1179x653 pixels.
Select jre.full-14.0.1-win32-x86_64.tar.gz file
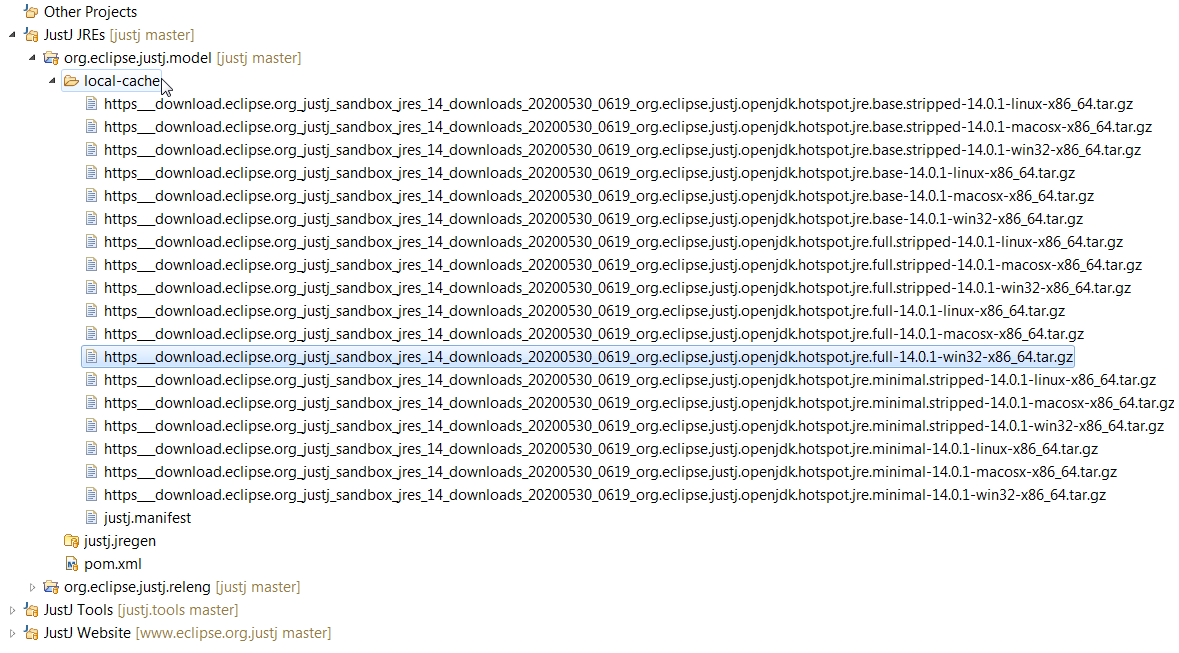[x=588, y=357]
